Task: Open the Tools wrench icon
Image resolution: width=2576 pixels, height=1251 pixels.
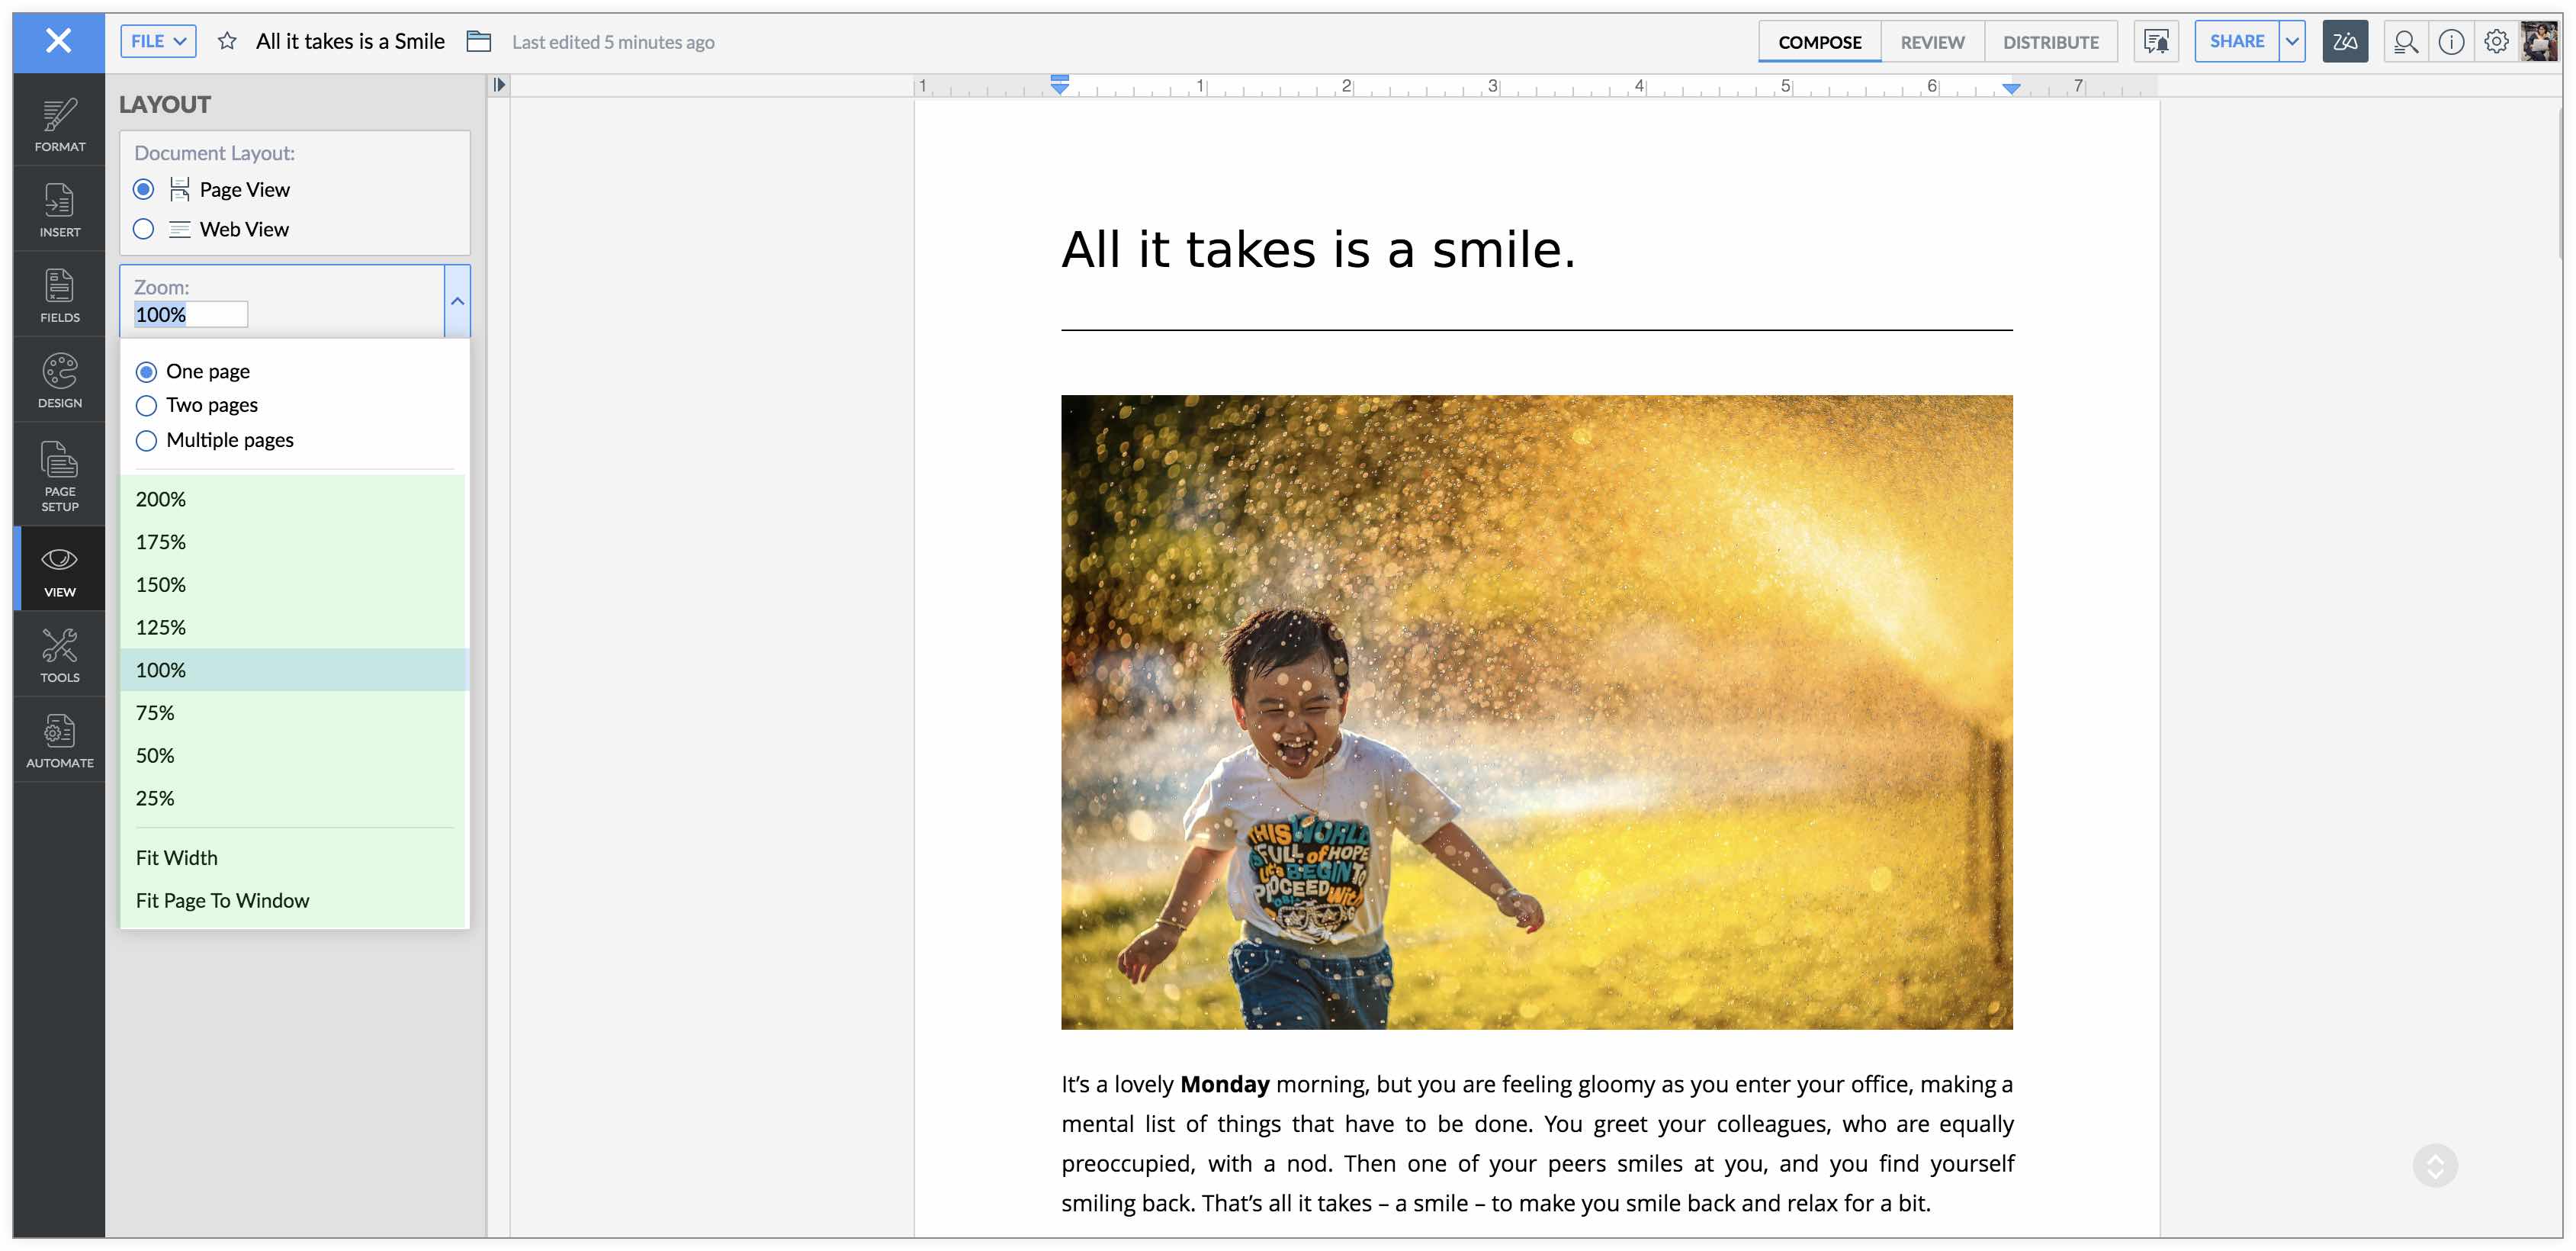Action: (x=59, y=655)
